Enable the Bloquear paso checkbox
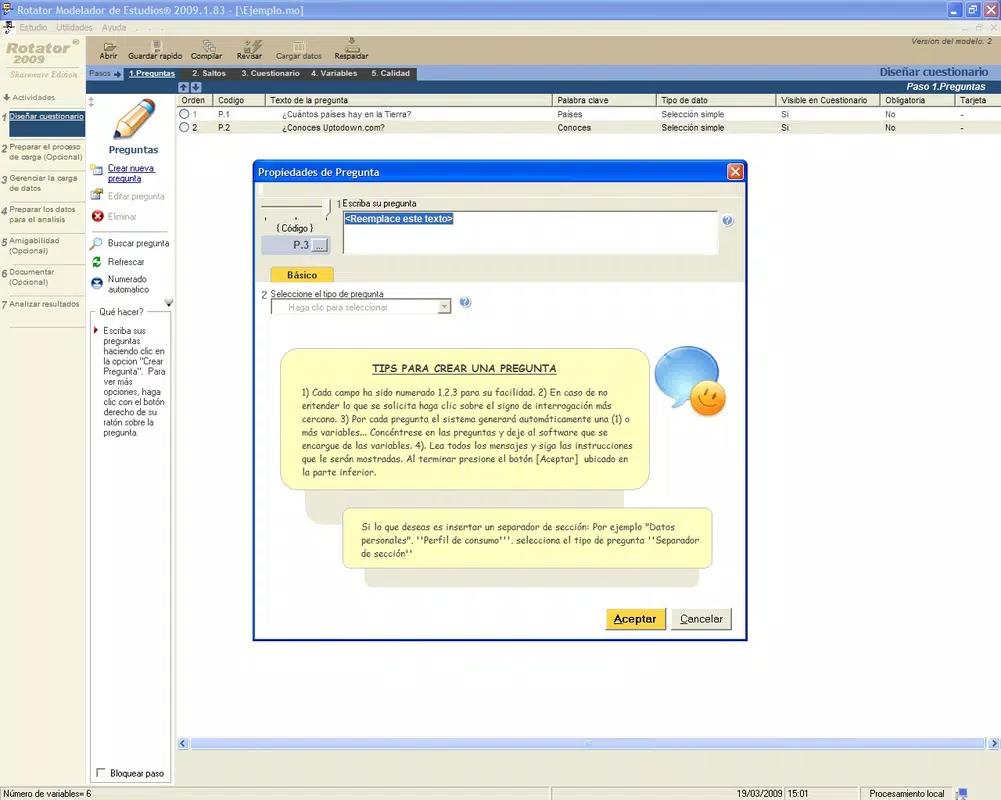Screen dimensions: 1001x800 pos(101,773)
